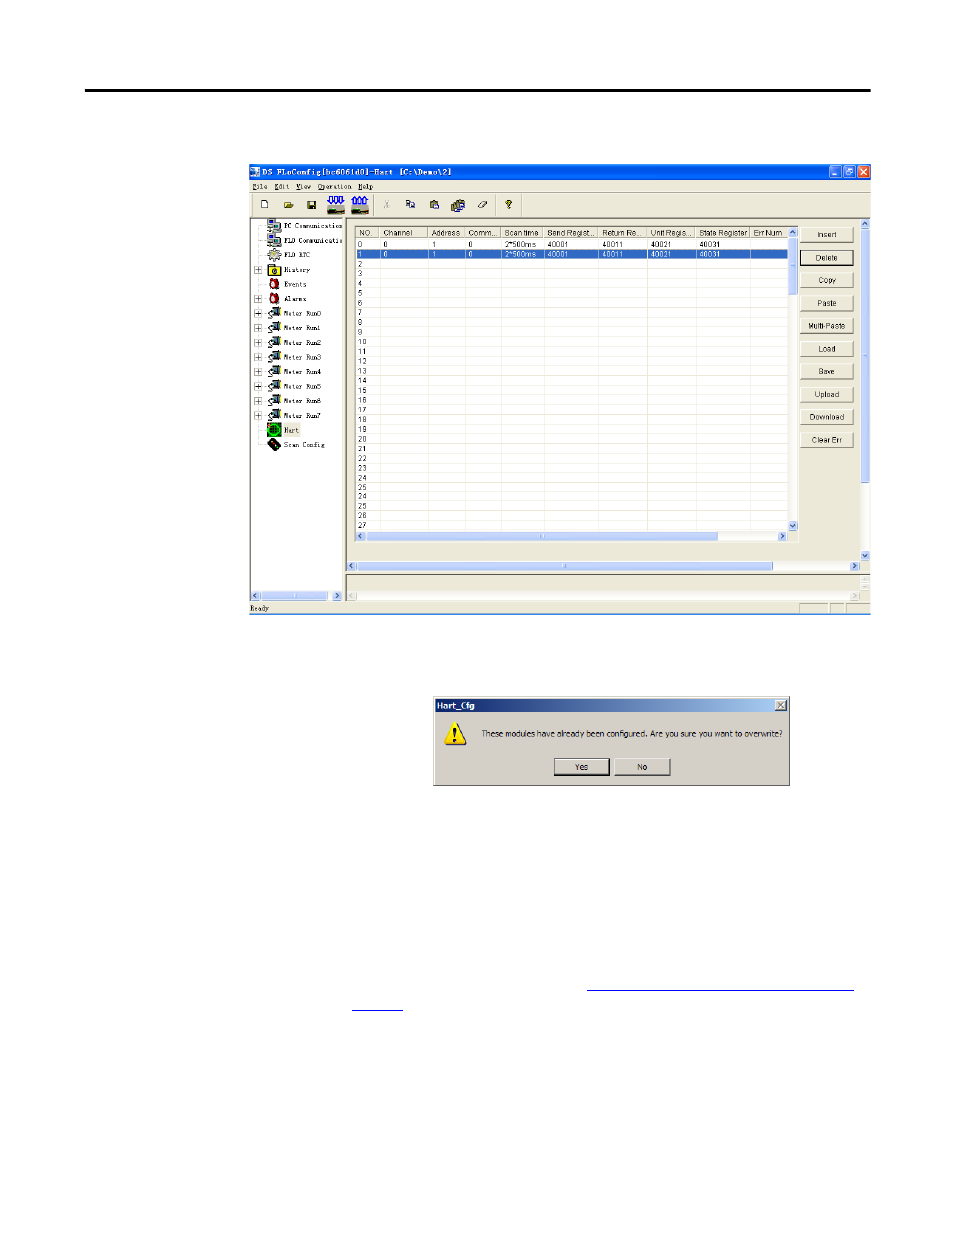Close the Hart_Cfg dialog
The width and height of the screenshot is (954, 1235).
pyautogui.click(x=781, y=705)
